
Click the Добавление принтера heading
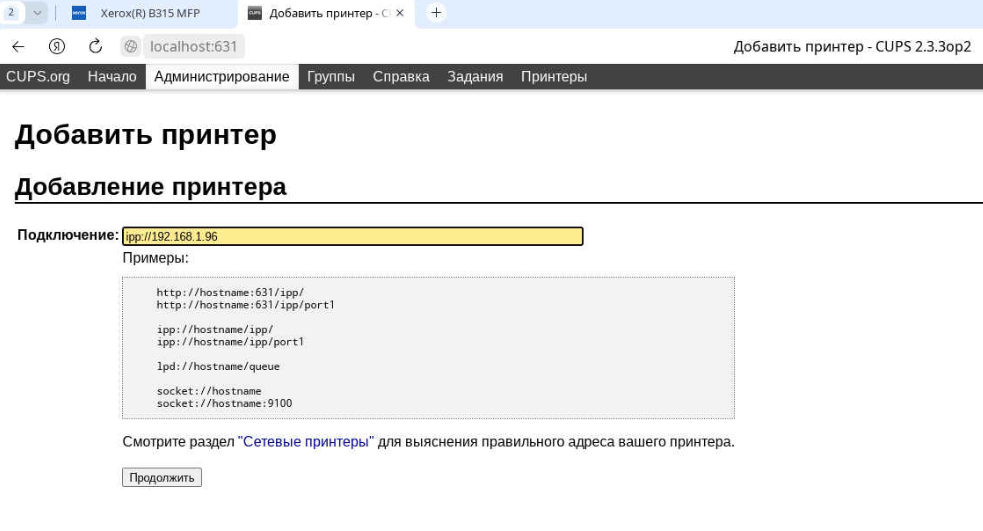[150, 187]
